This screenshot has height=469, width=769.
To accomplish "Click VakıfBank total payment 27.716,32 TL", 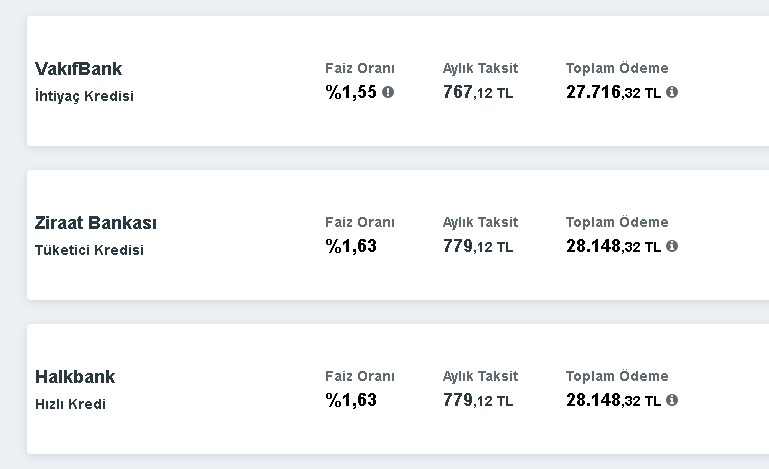I will click(x=614, y=92).
